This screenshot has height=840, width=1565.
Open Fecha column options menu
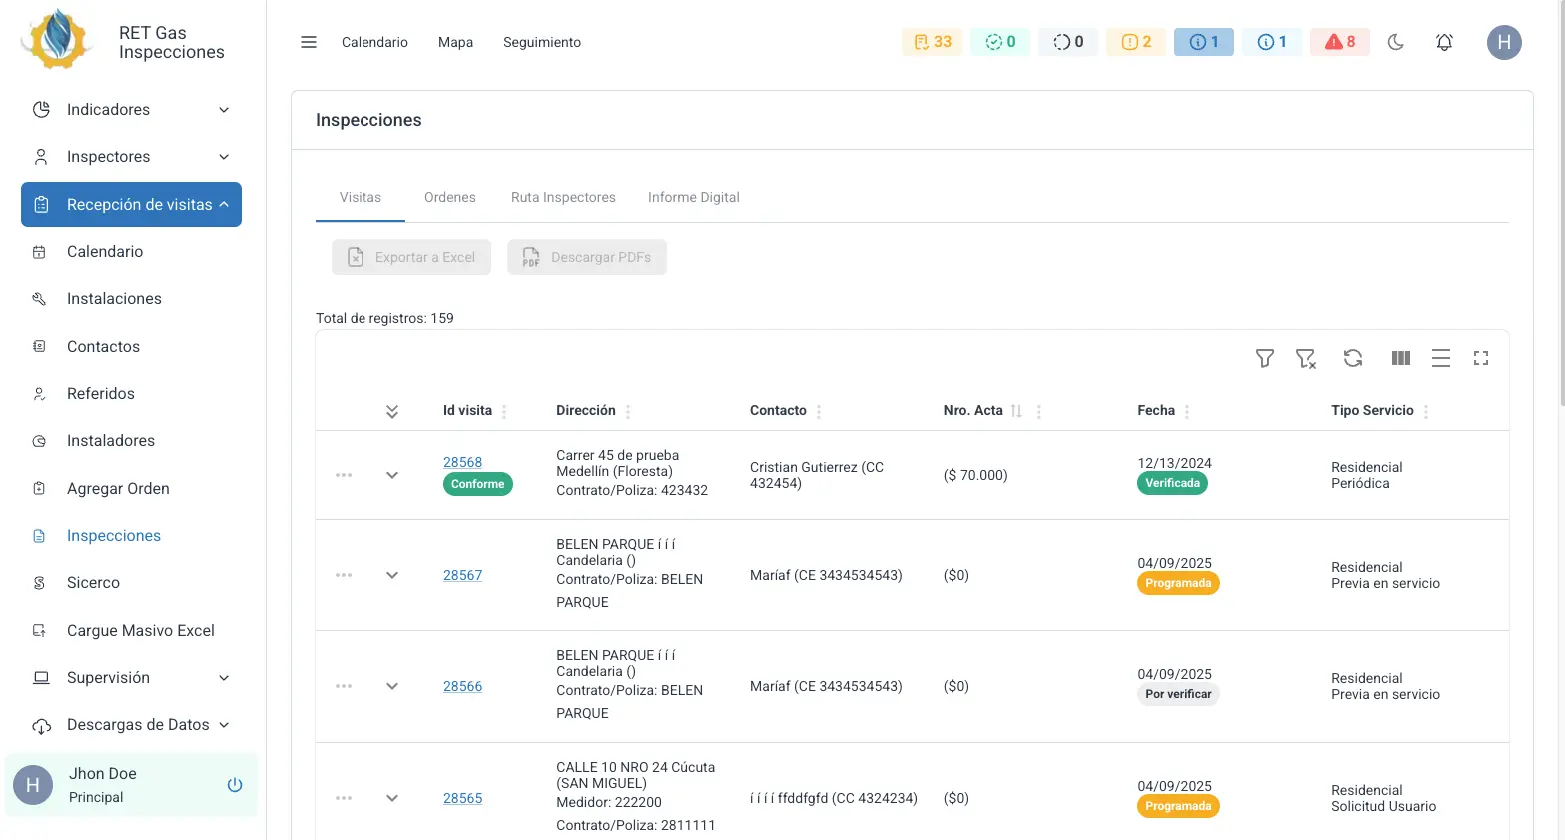pyautogui.click(x=1187, y=411)
